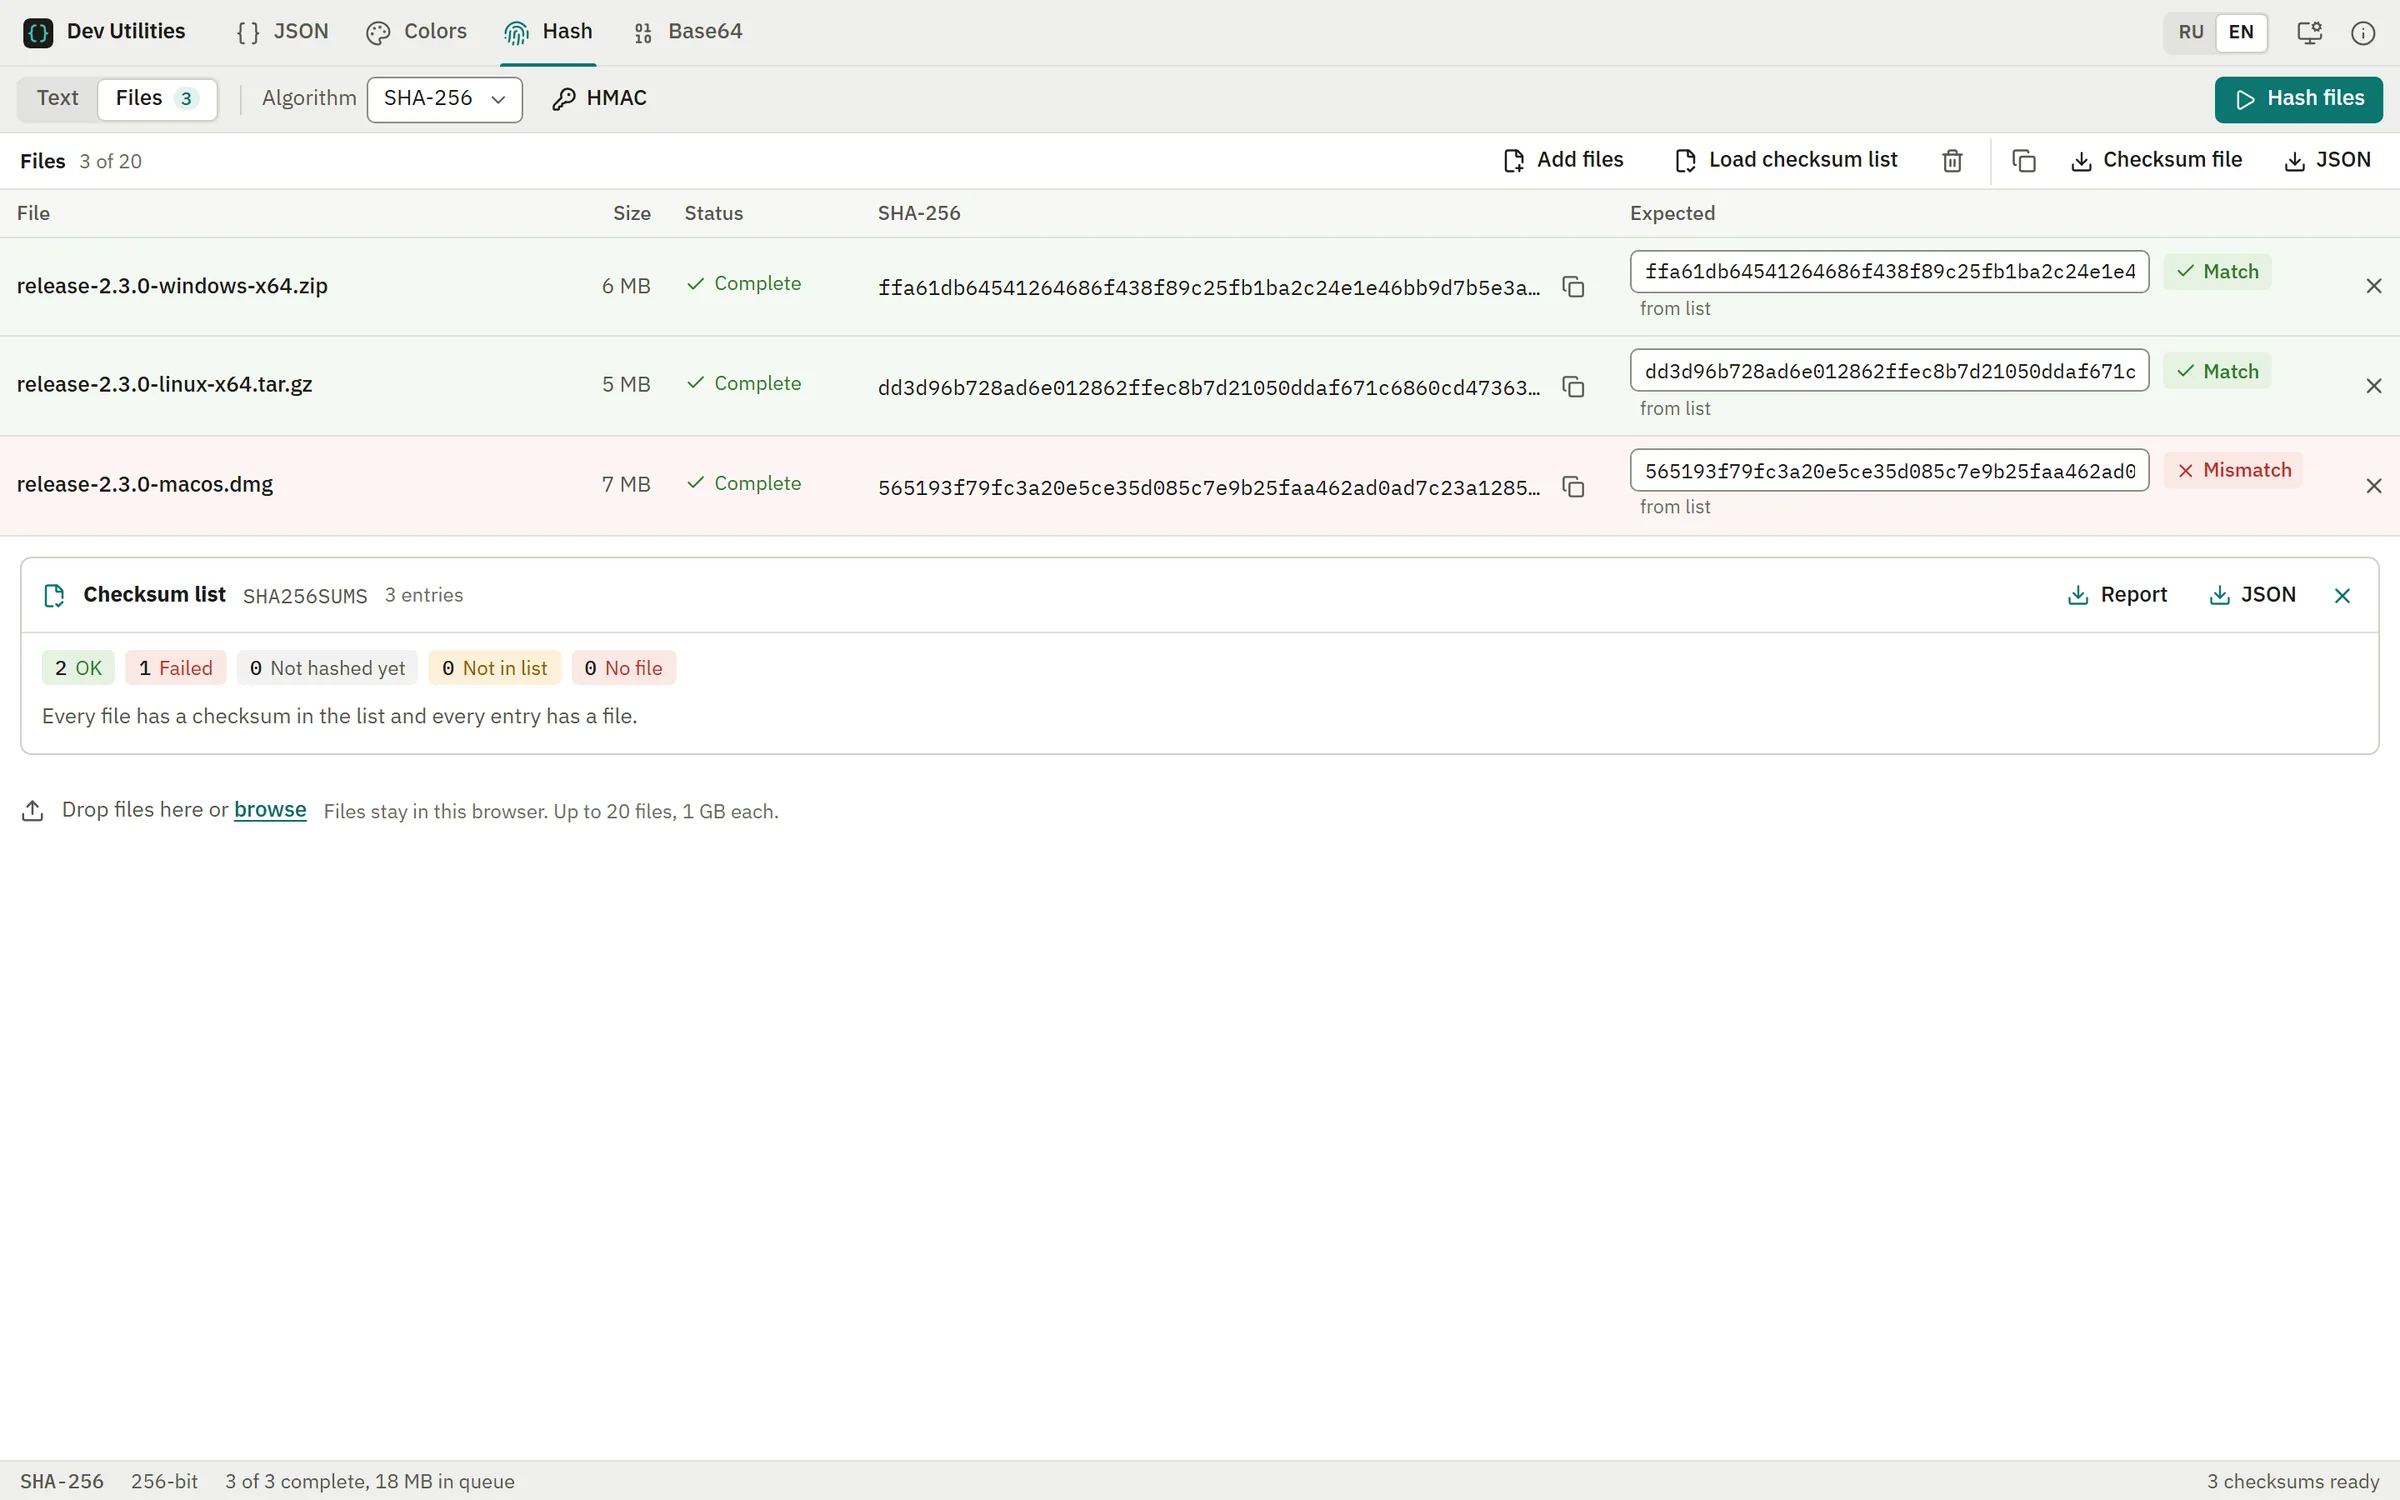Screen dimensions: 2400x1500
Task: Click expected hash field for linux-x64.tar.gz
Action: point(1889,371)
